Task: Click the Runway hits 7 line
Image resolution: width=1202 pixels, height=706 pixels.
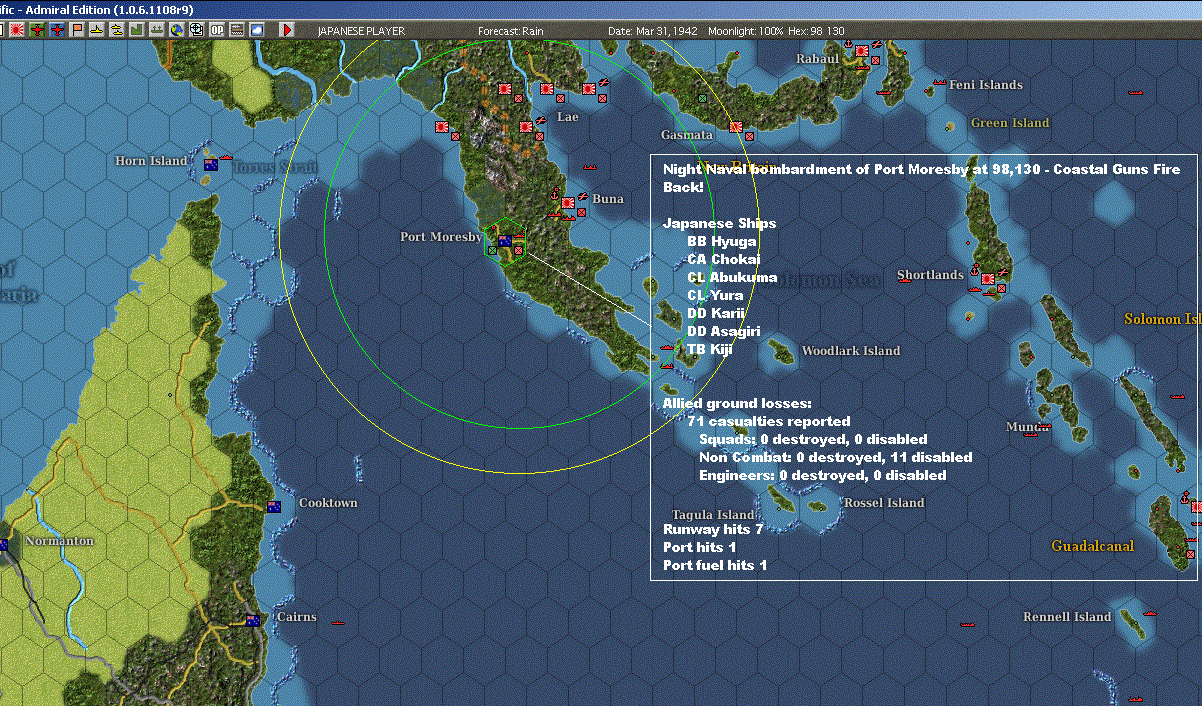Action: [x=713, y=529]
